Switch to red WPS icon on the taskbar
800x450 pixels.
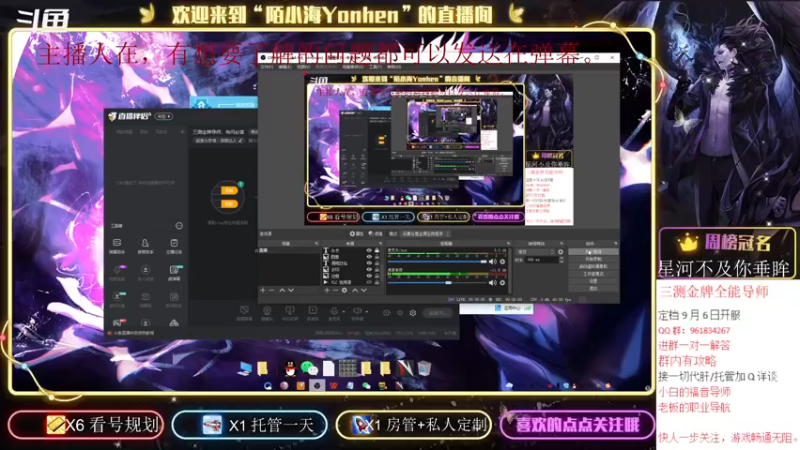pos(334,386)
